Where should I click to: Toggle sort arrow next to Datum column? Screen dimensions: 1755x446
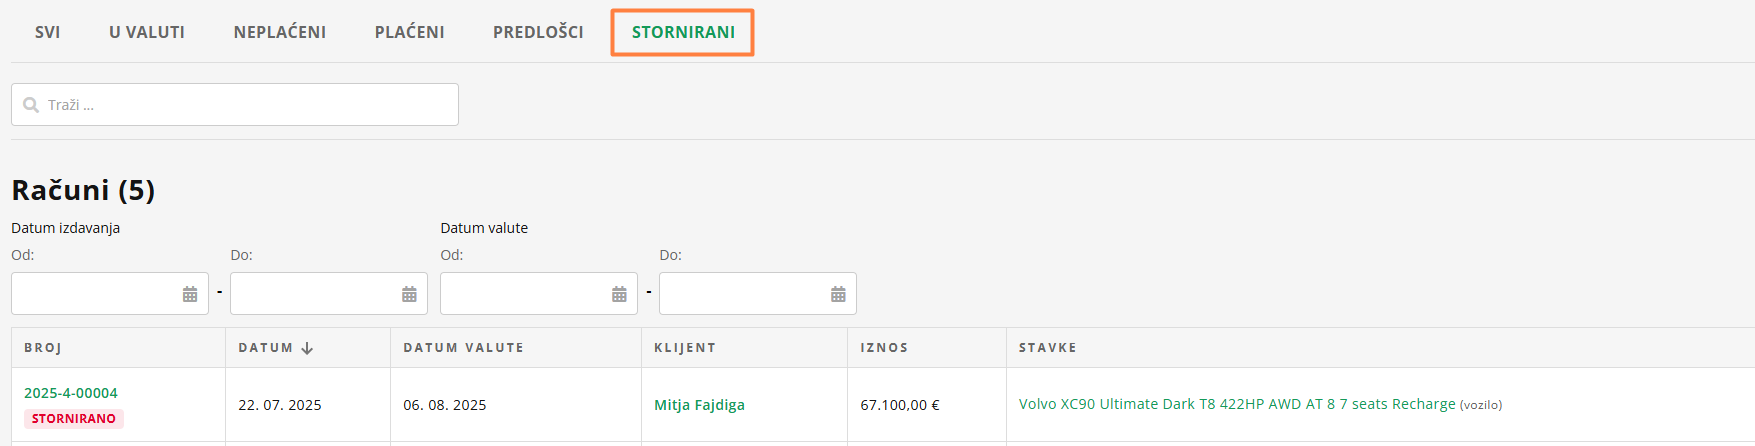[x=307, y=348]
